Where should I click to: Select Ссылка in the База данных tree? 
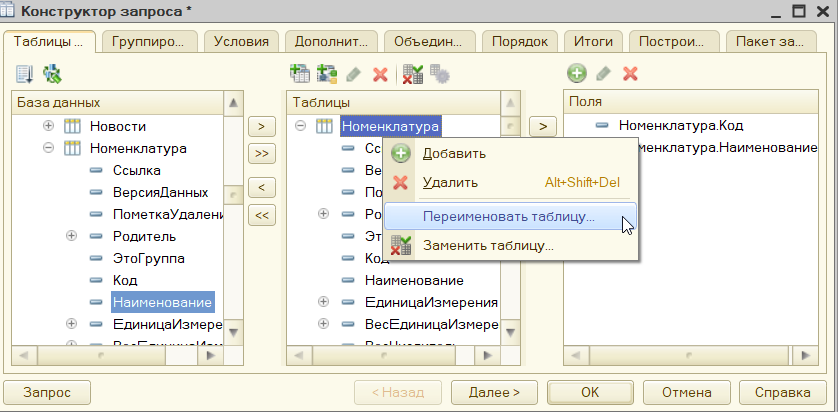[136, 170]
